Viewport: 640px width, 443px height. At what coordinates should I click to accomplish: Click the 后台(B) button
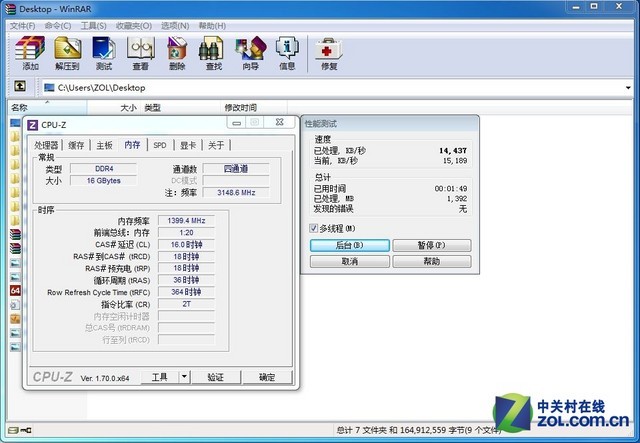tap(350, 245)
